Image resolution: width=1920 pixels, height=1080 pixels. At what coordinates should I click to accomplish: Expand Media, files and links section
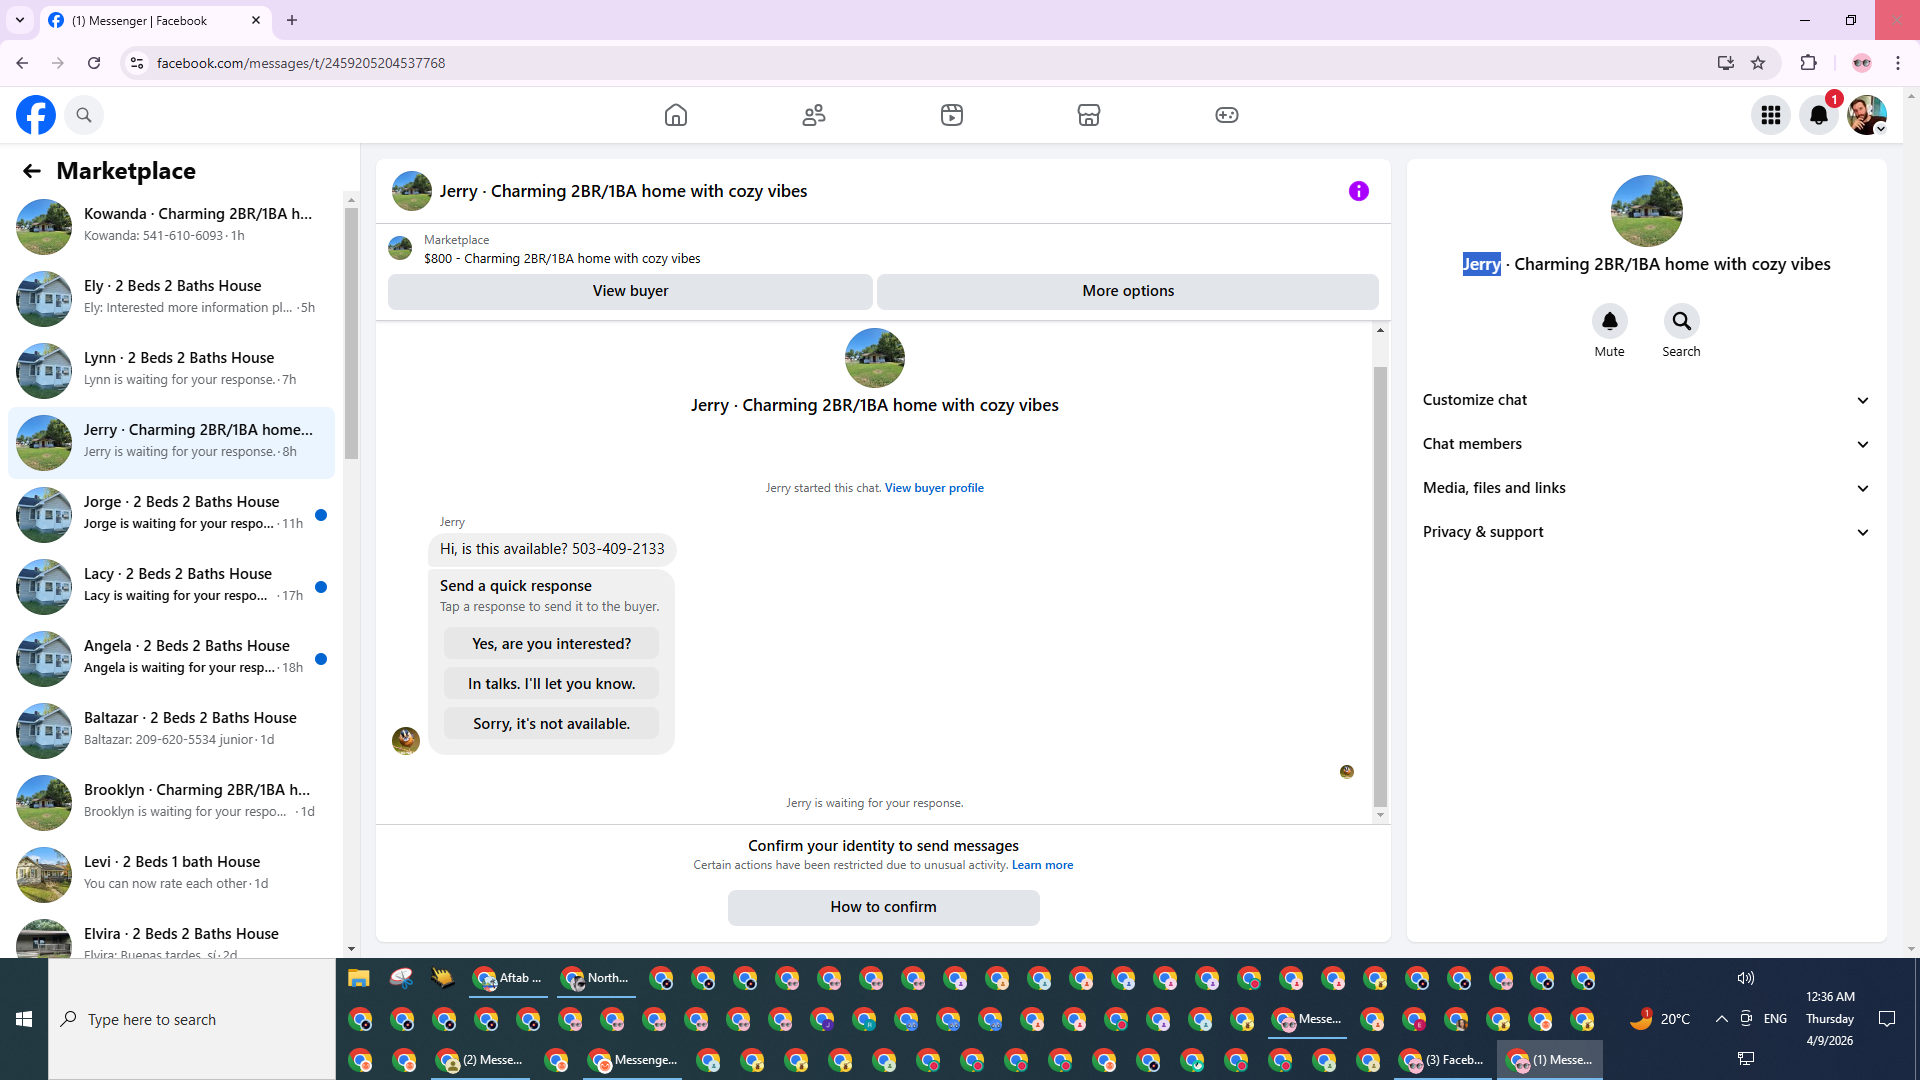(1646, 488)
